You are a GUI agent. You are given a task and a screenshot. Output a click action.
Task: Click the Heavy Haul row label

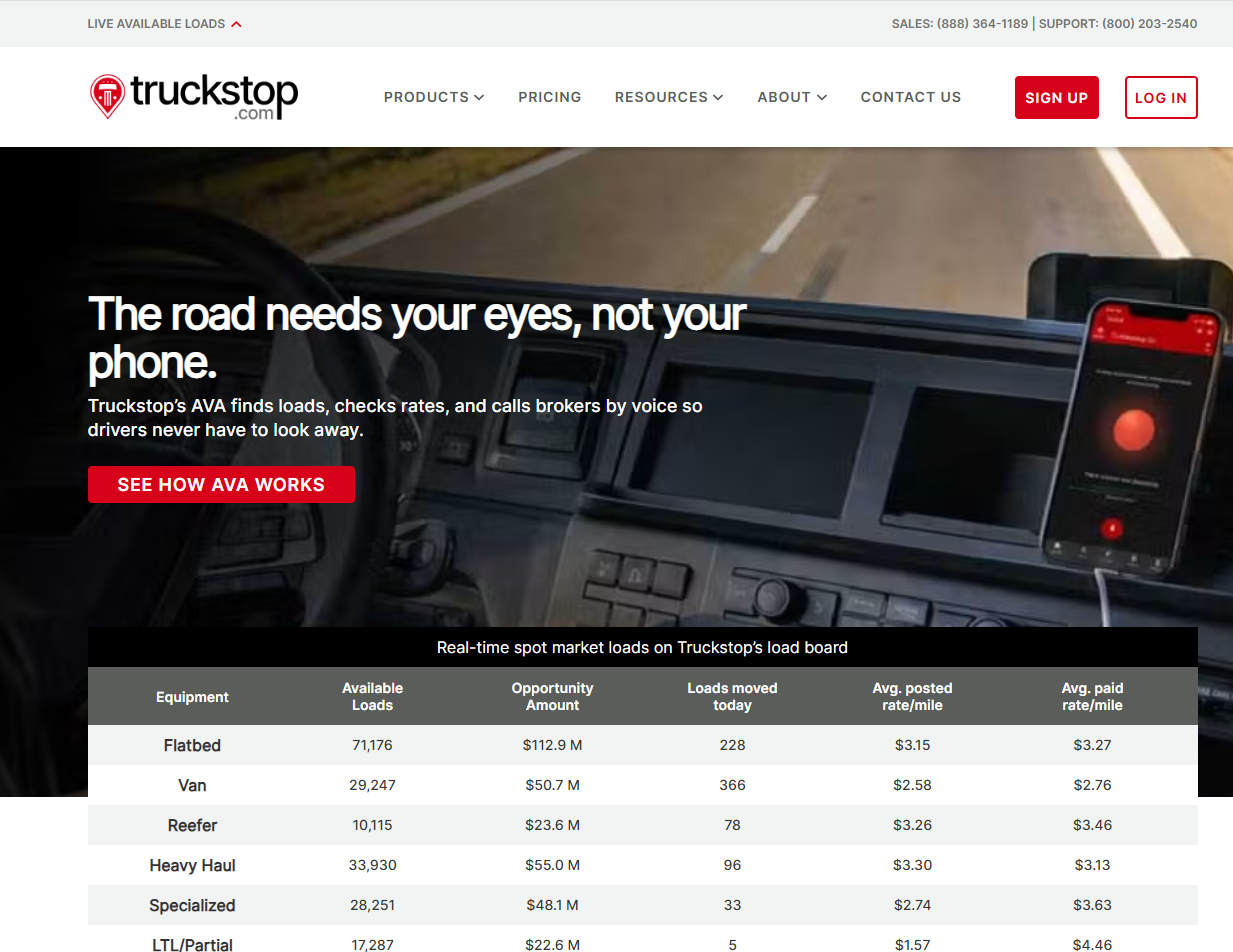click(192, 865)
